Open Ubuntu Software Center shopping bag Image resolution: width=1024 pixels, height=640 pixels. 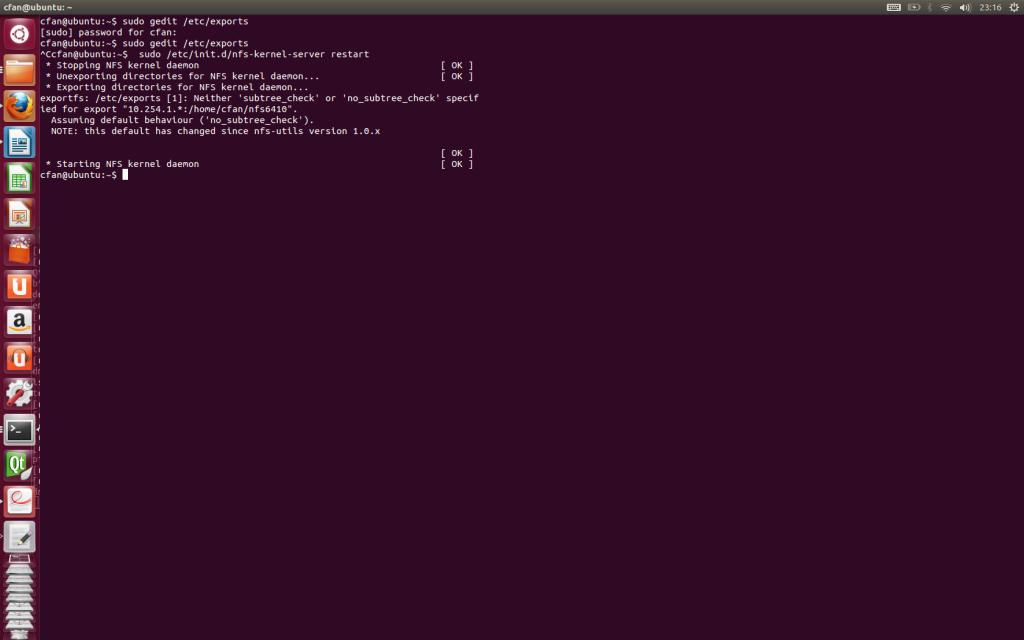click(20, 250)
